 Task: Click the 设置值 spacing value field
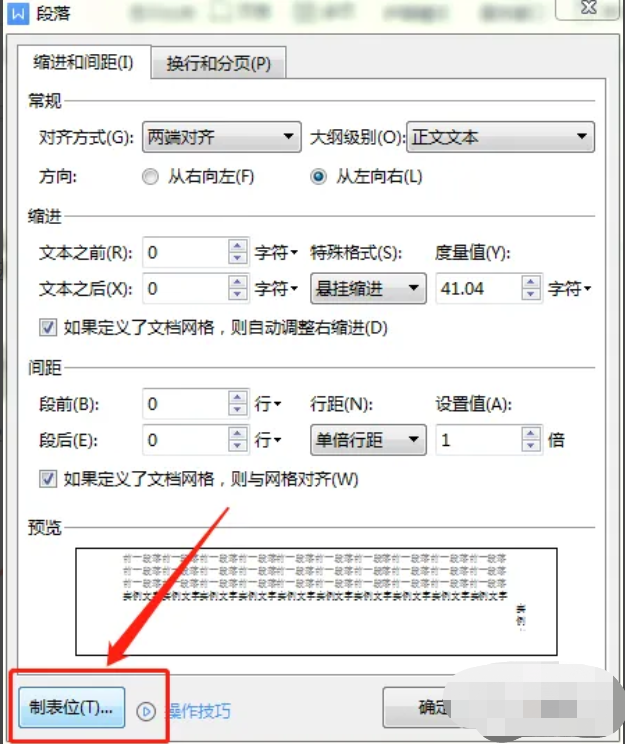(476, 440)
